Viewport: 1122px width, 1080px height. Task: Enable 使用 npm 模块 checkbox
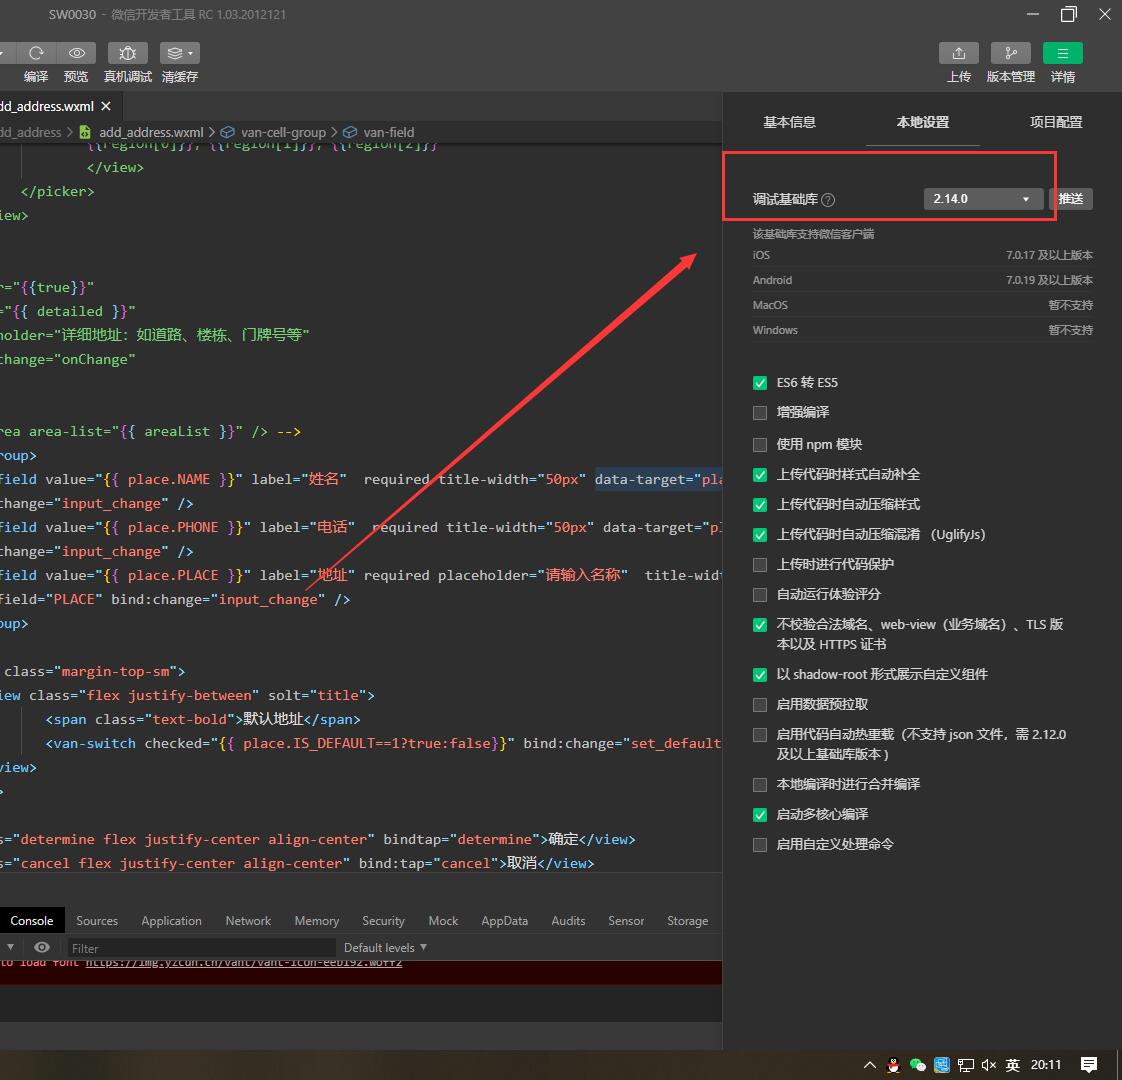[x=760, y=444]
